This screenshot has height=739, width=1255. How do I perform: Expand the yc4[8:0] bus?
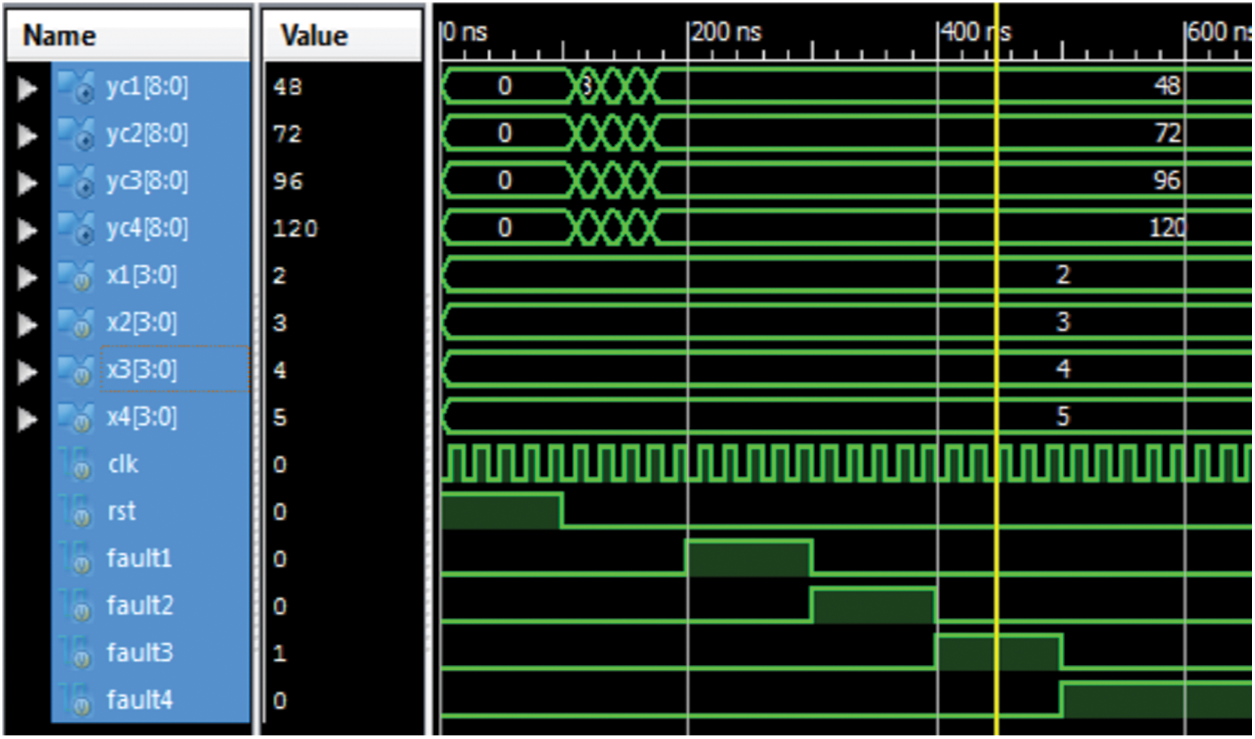pyautogui.click(x=28, y=230)
